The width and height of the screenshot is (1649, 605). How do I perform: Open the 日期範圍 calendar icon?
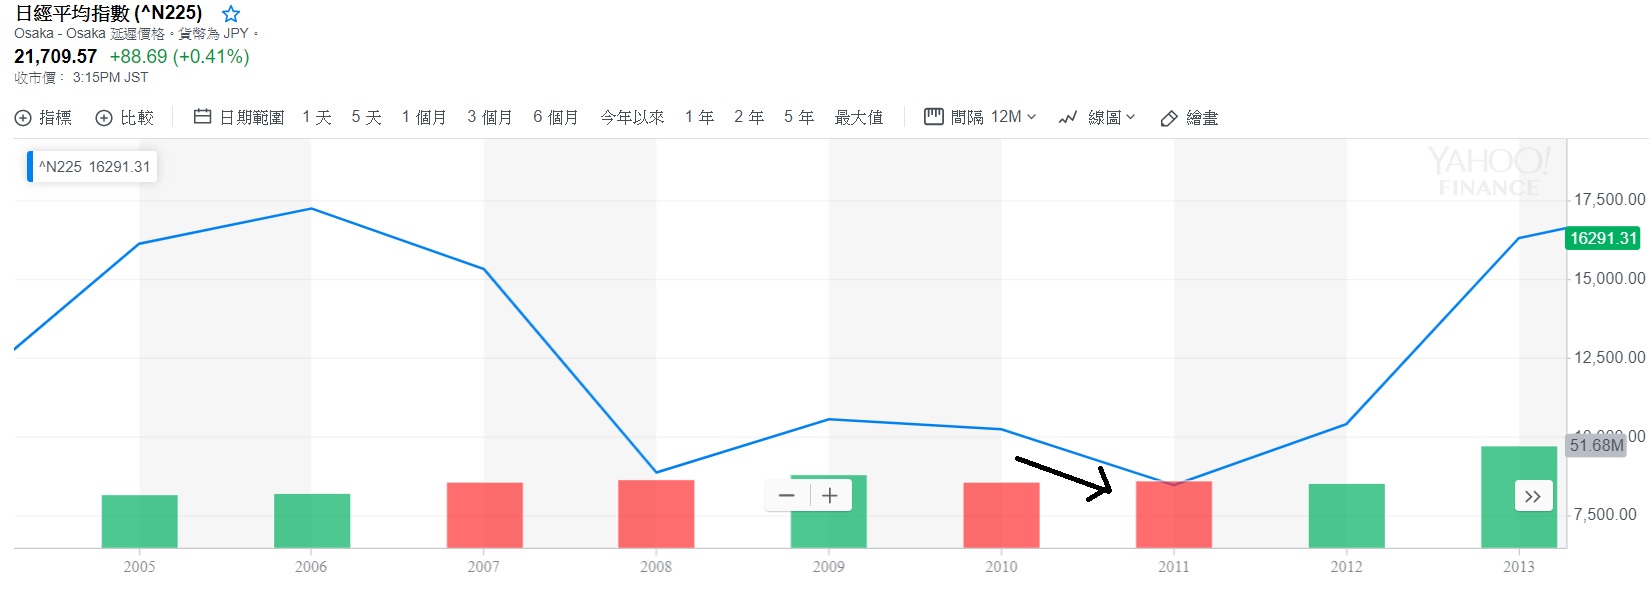[202, 117]
